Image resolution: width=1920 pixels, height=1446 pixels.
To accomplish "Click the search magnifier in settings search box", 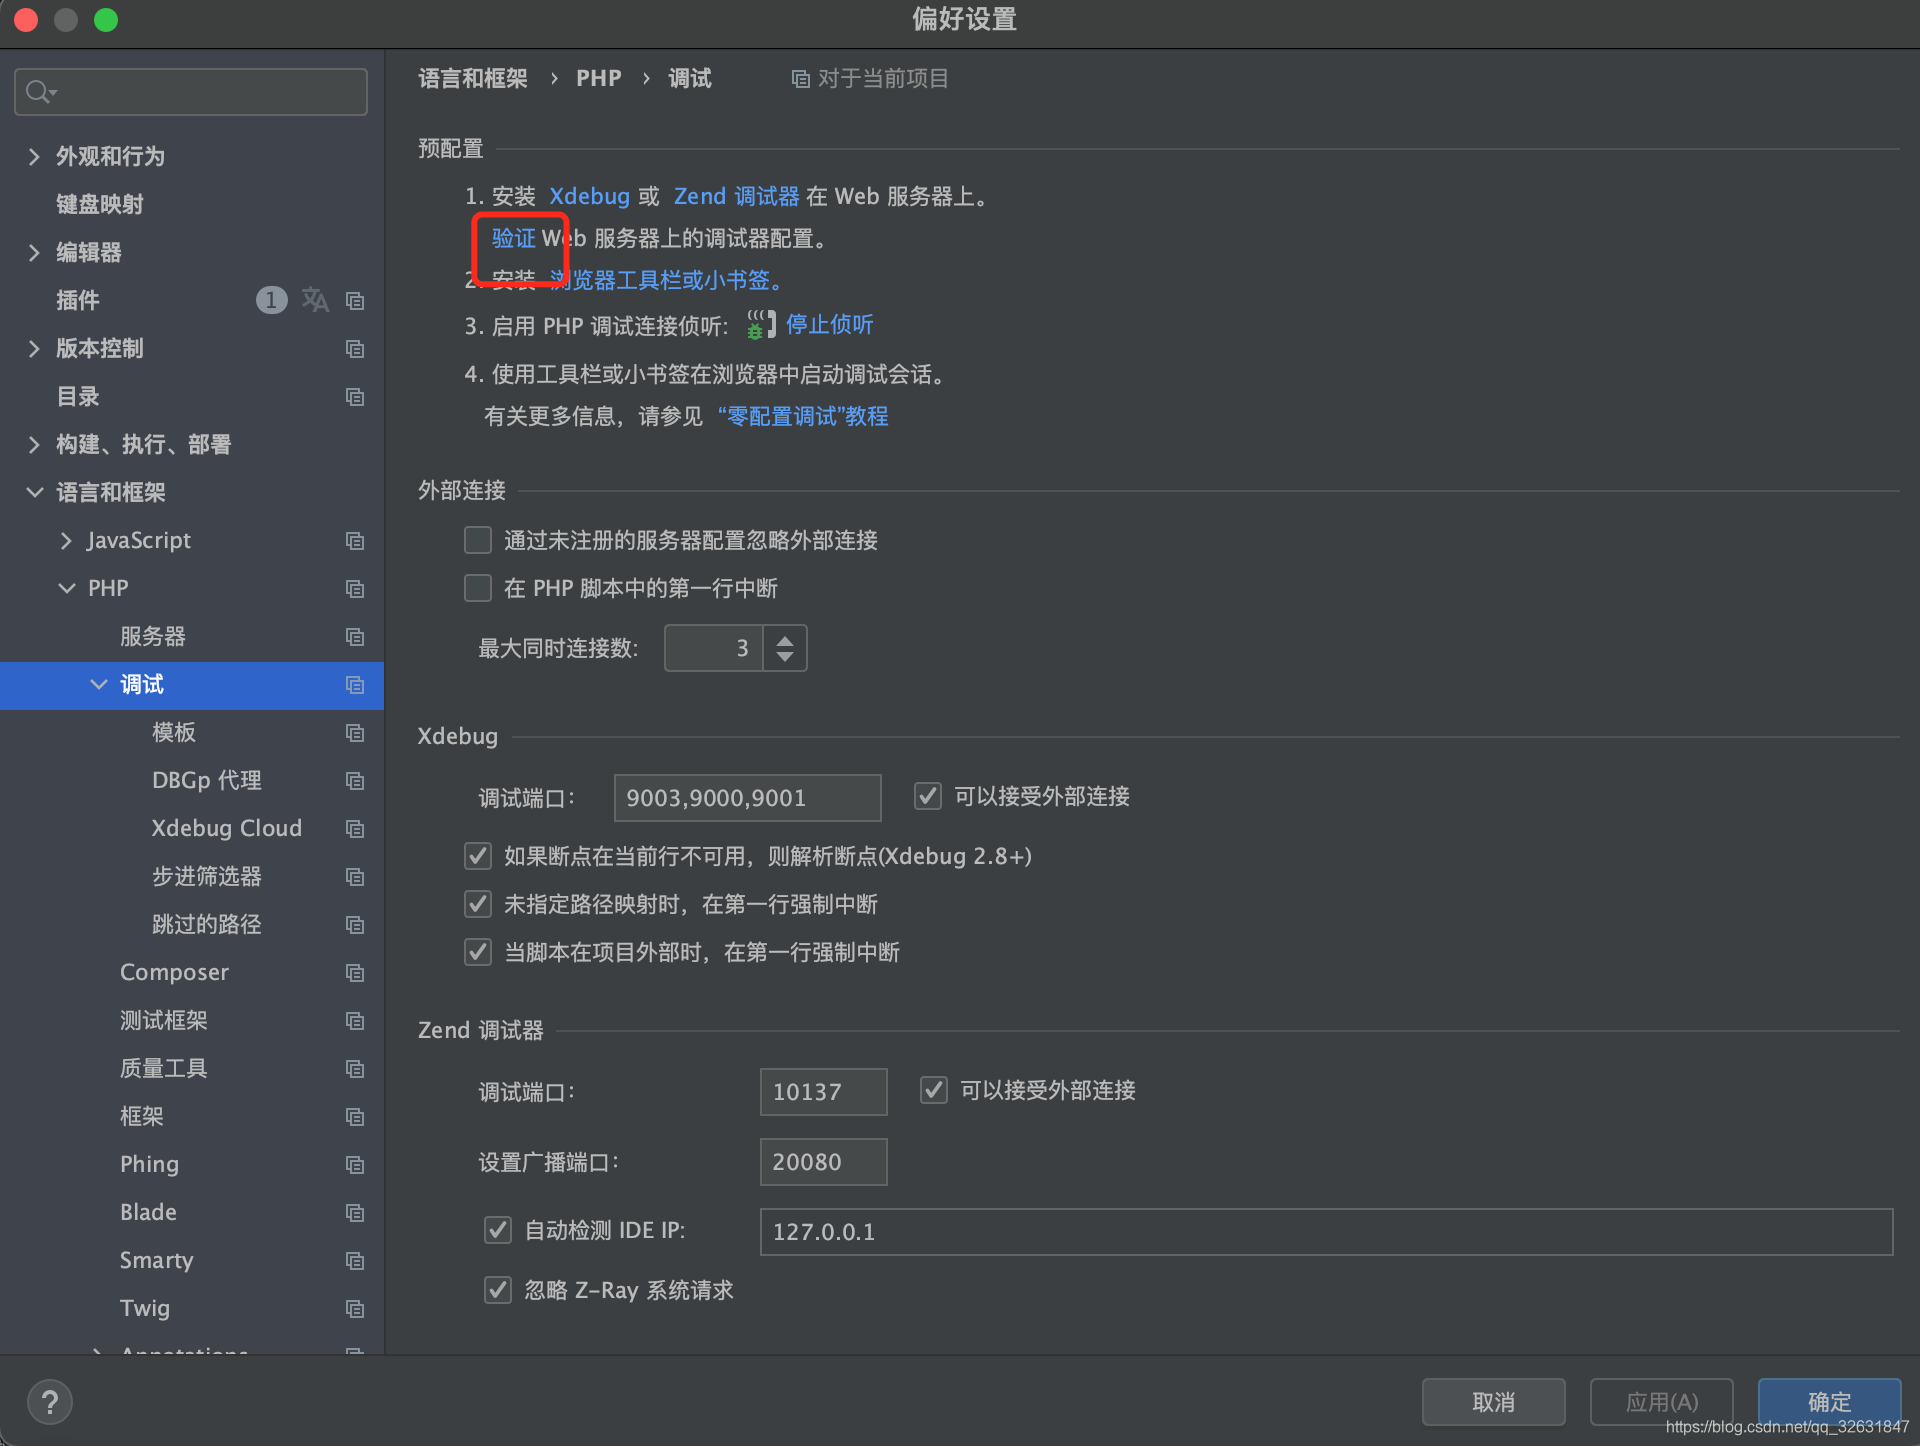I will pyautogui.click(x=40, y=91).
